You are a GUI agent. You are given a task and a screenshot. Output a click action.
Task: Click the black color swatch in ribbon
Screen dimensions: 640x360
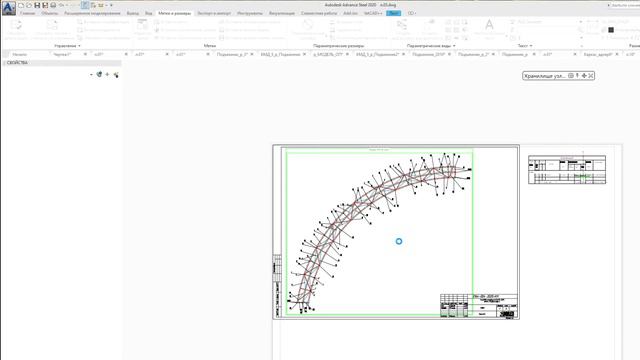(x=611, y=30)
